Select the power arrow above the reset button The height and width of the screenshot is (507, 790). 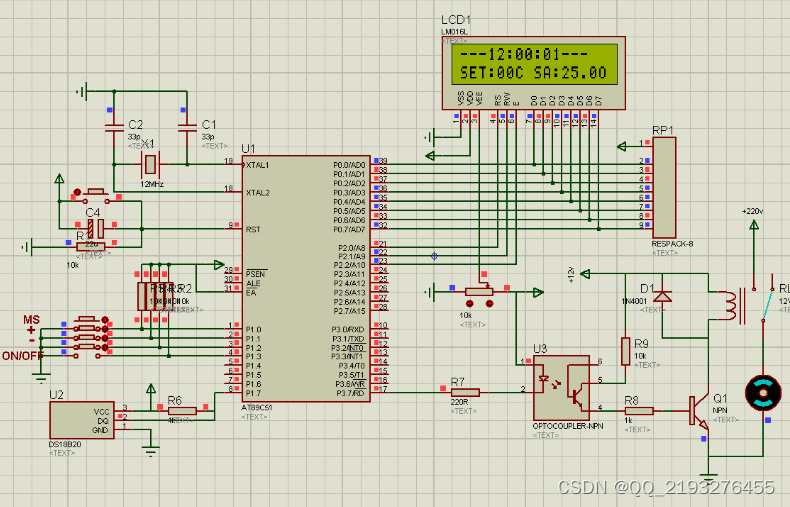(x=59, y=178)
